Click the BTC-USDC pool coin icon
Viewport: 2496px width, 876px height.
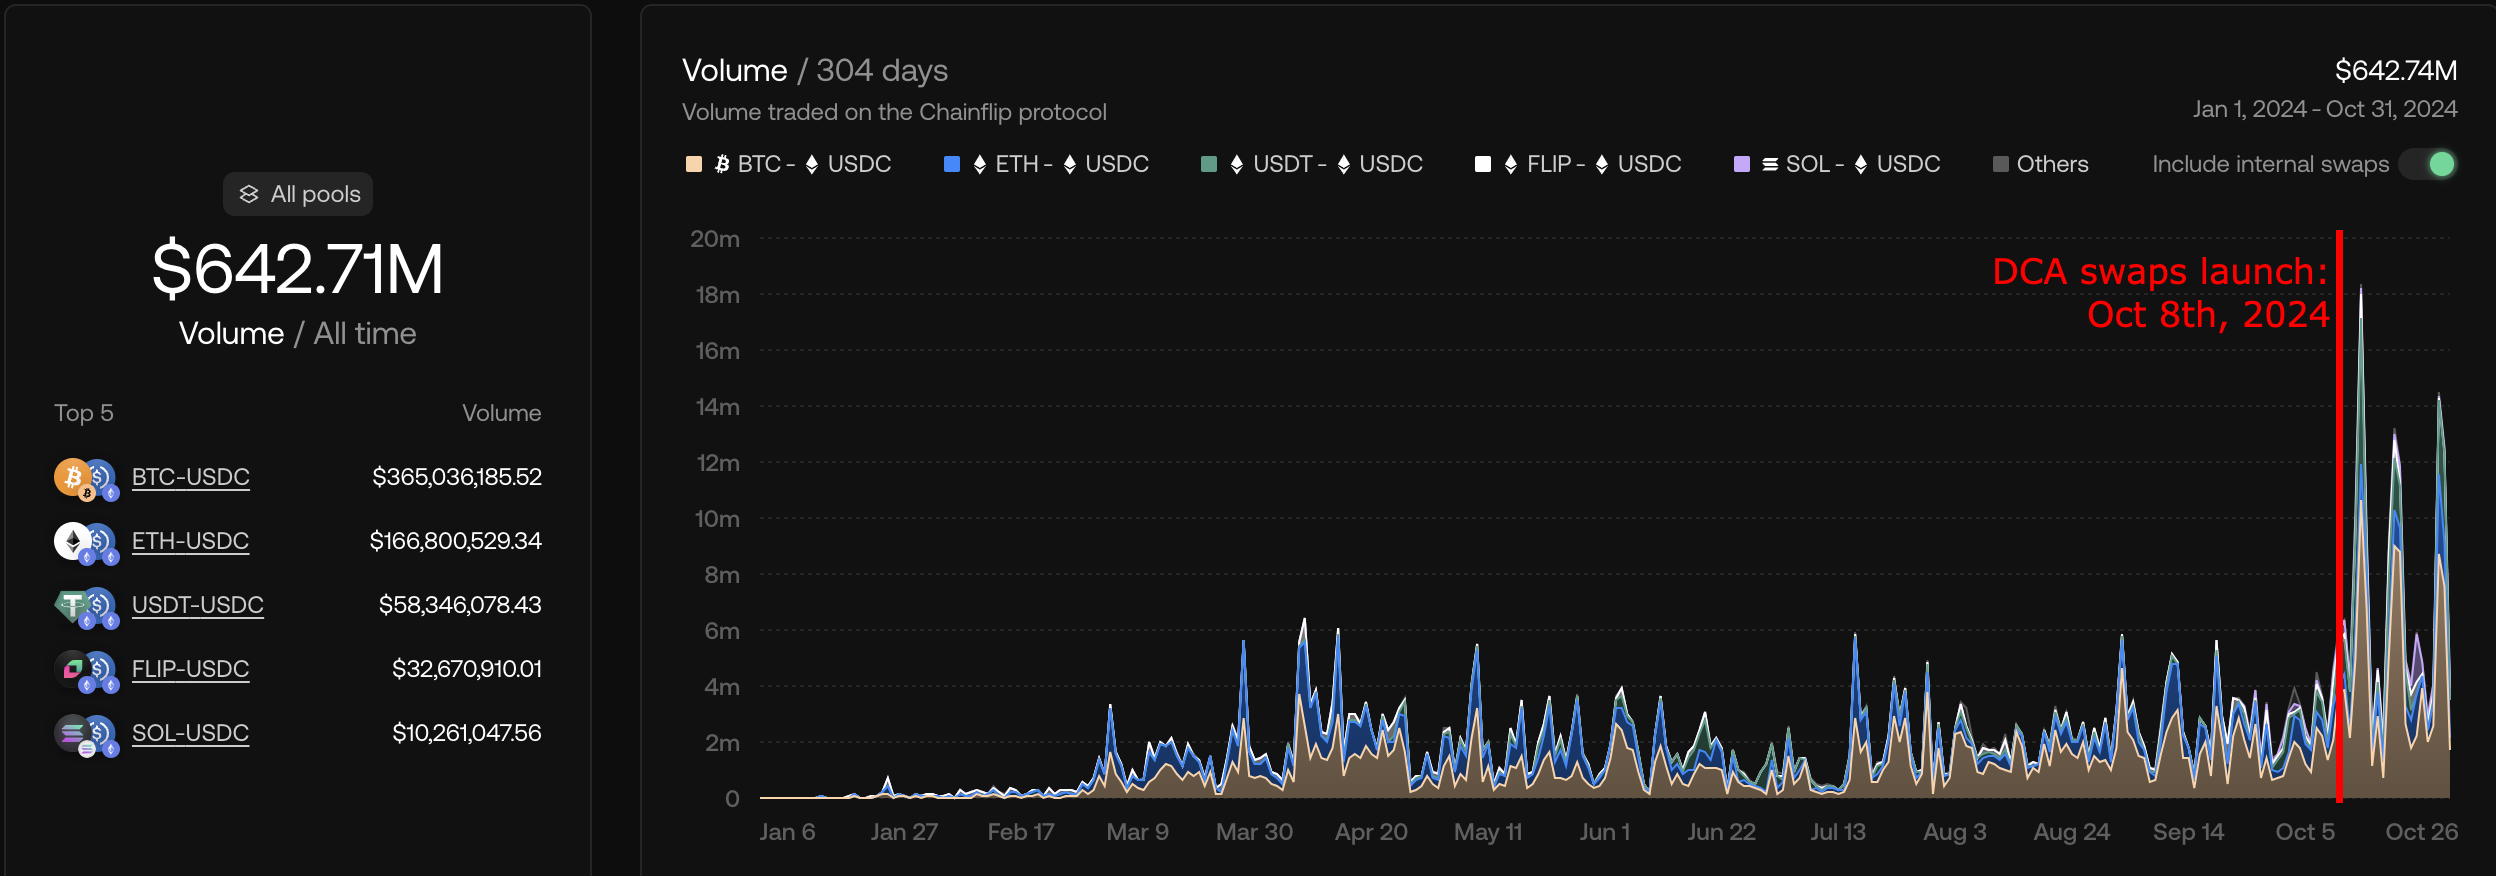[x=86, y=479]
